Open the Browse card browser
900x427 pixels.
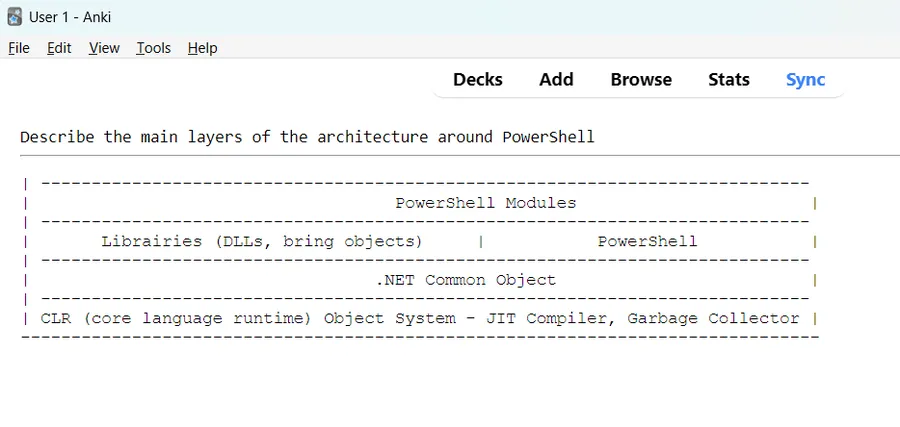(641, 79)
